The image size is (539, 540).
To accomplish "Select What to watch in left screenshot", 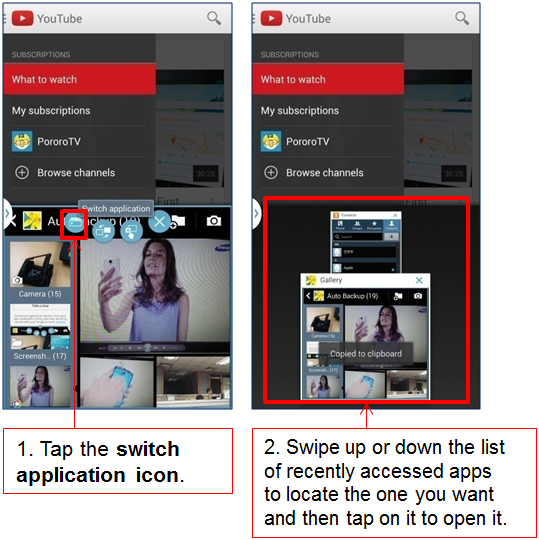I will coord(80,79).
